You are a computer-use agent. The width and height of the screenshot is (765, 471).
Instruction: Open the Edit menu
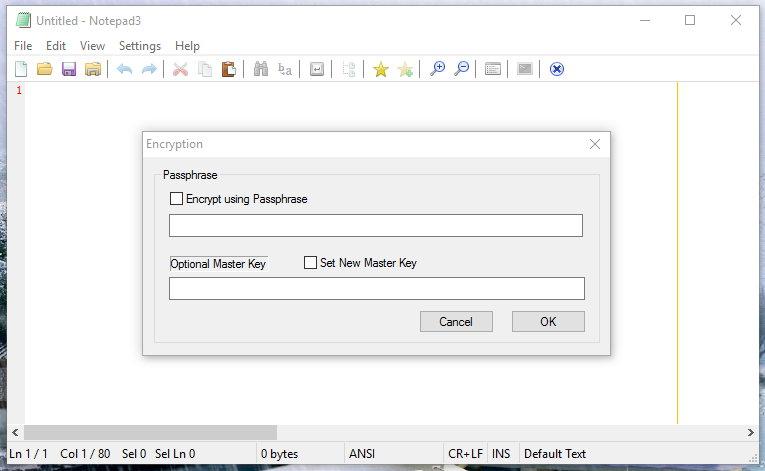pos(56,46)
